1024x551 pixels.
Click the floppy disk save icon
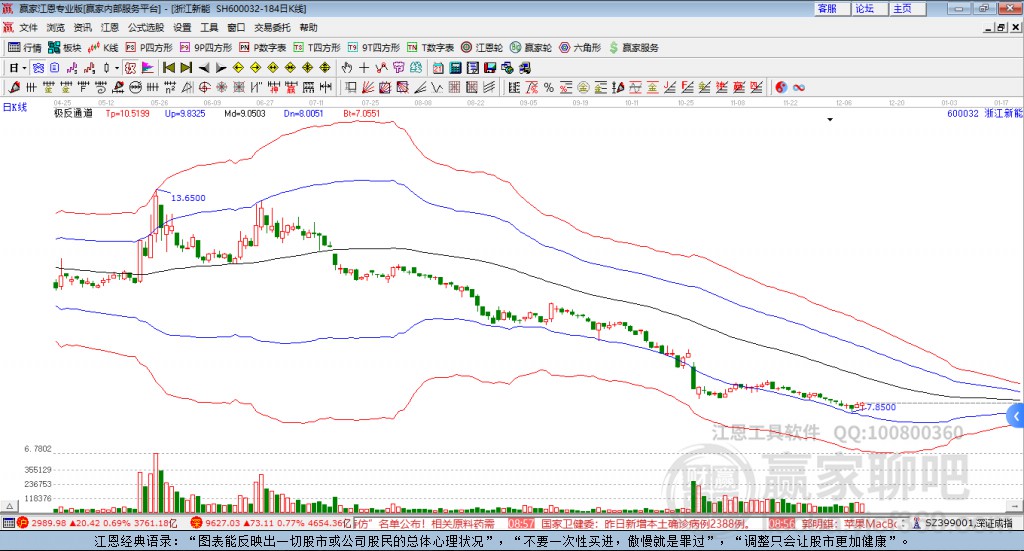[x=490, y=68]
